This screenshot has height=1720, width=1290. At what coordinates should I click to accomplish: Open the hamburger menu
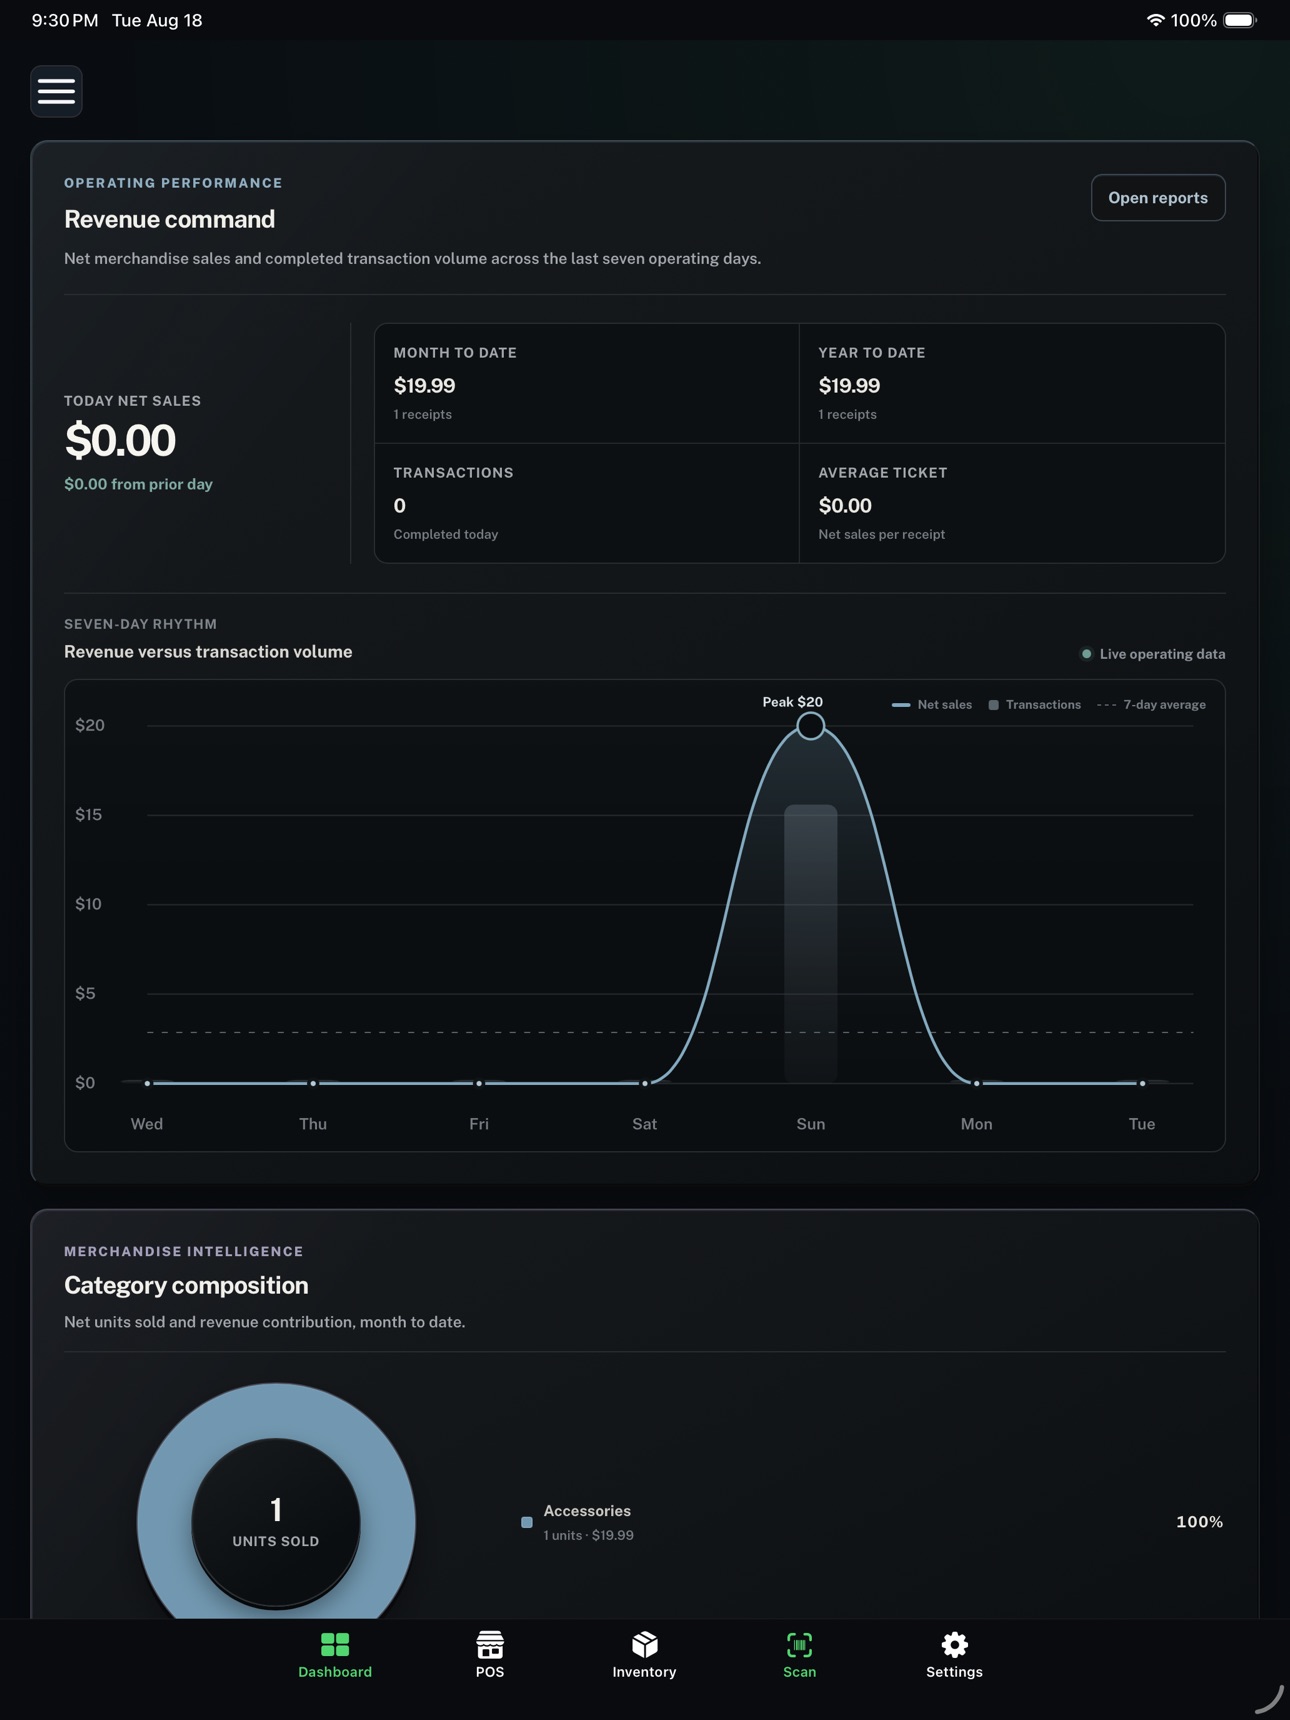click(56, 91)
